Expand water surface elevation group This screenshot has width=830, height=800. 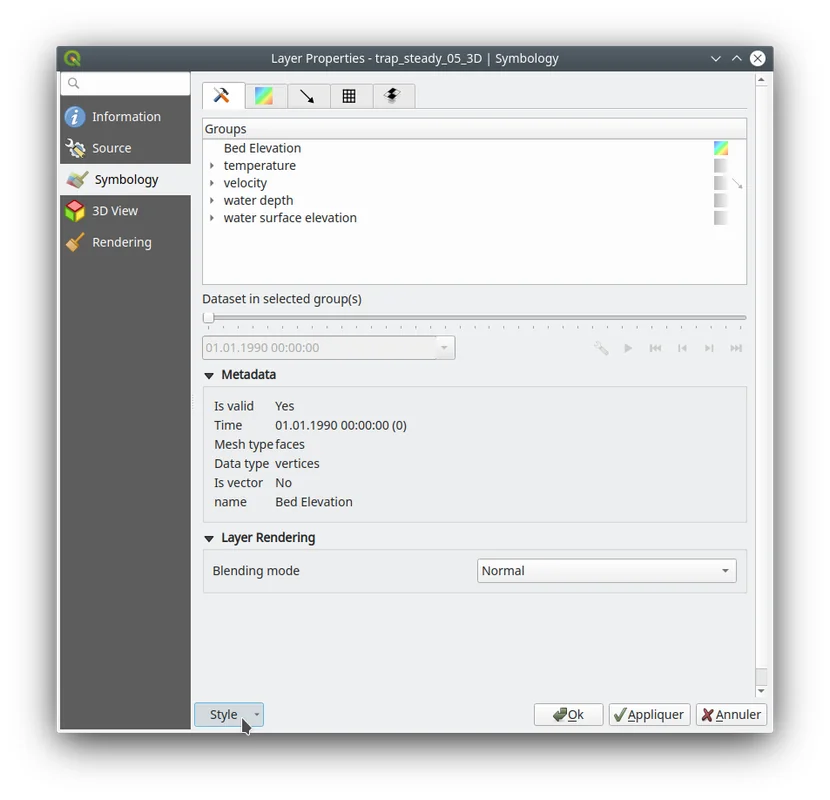coord(212,218)
